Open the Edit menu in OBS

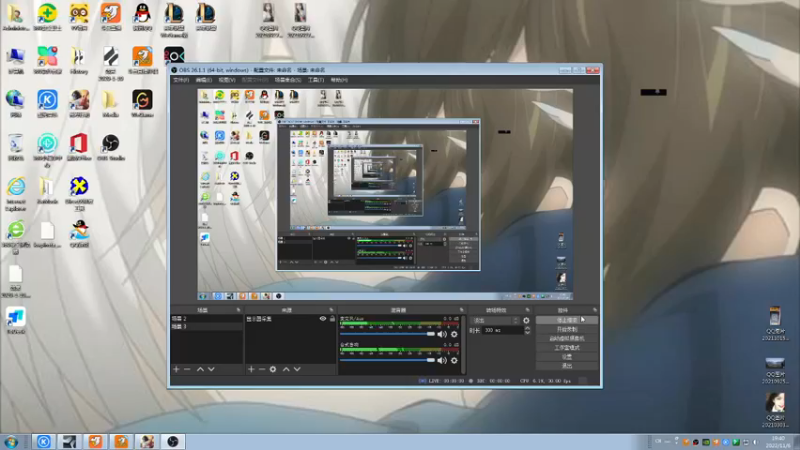coord(204,80)
